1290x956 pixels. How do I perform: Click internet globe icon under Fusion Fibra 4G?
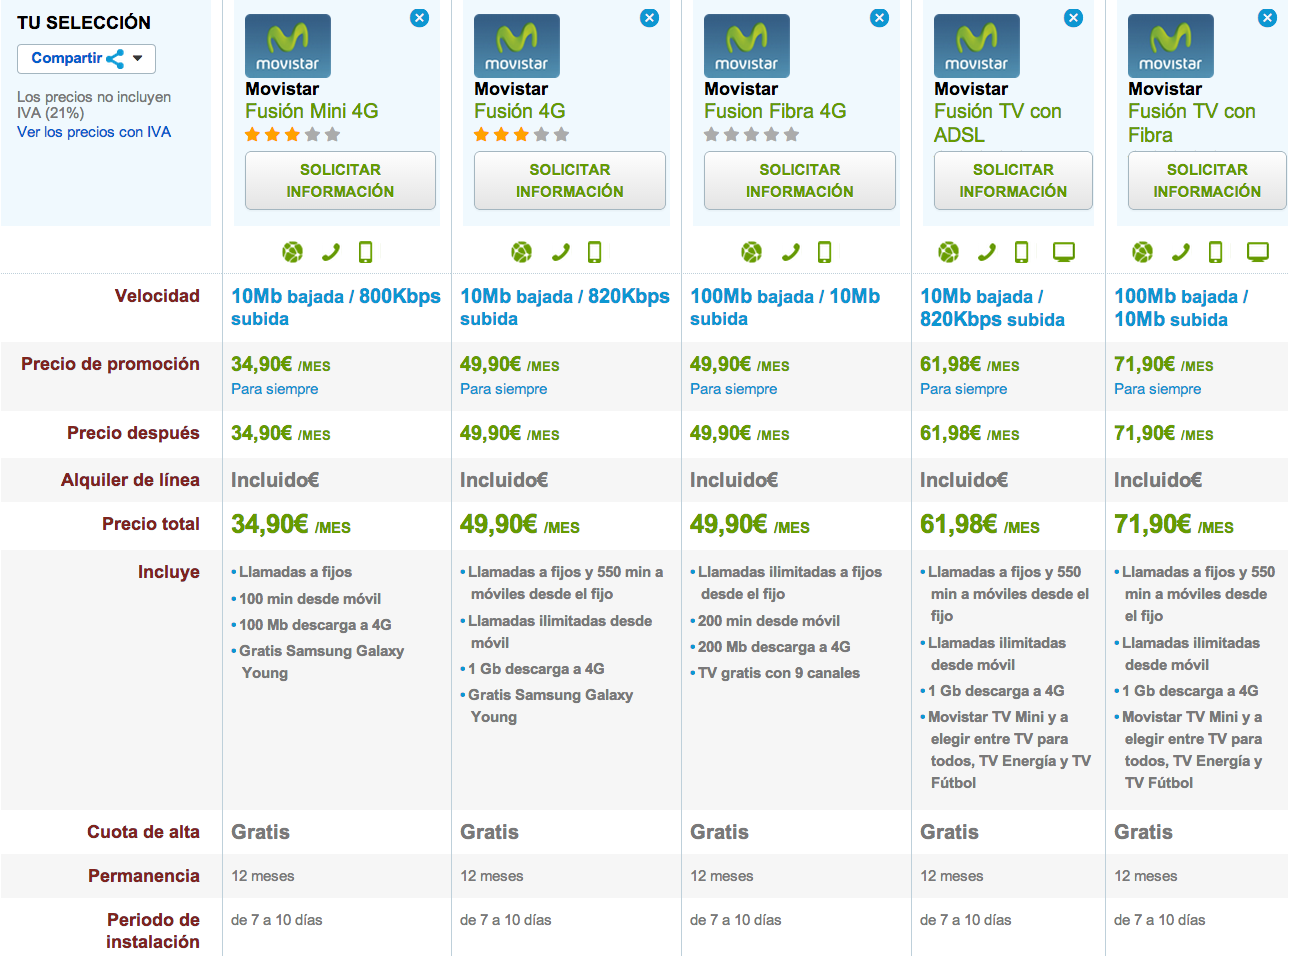pyautogui.click(x=752, y=252)
